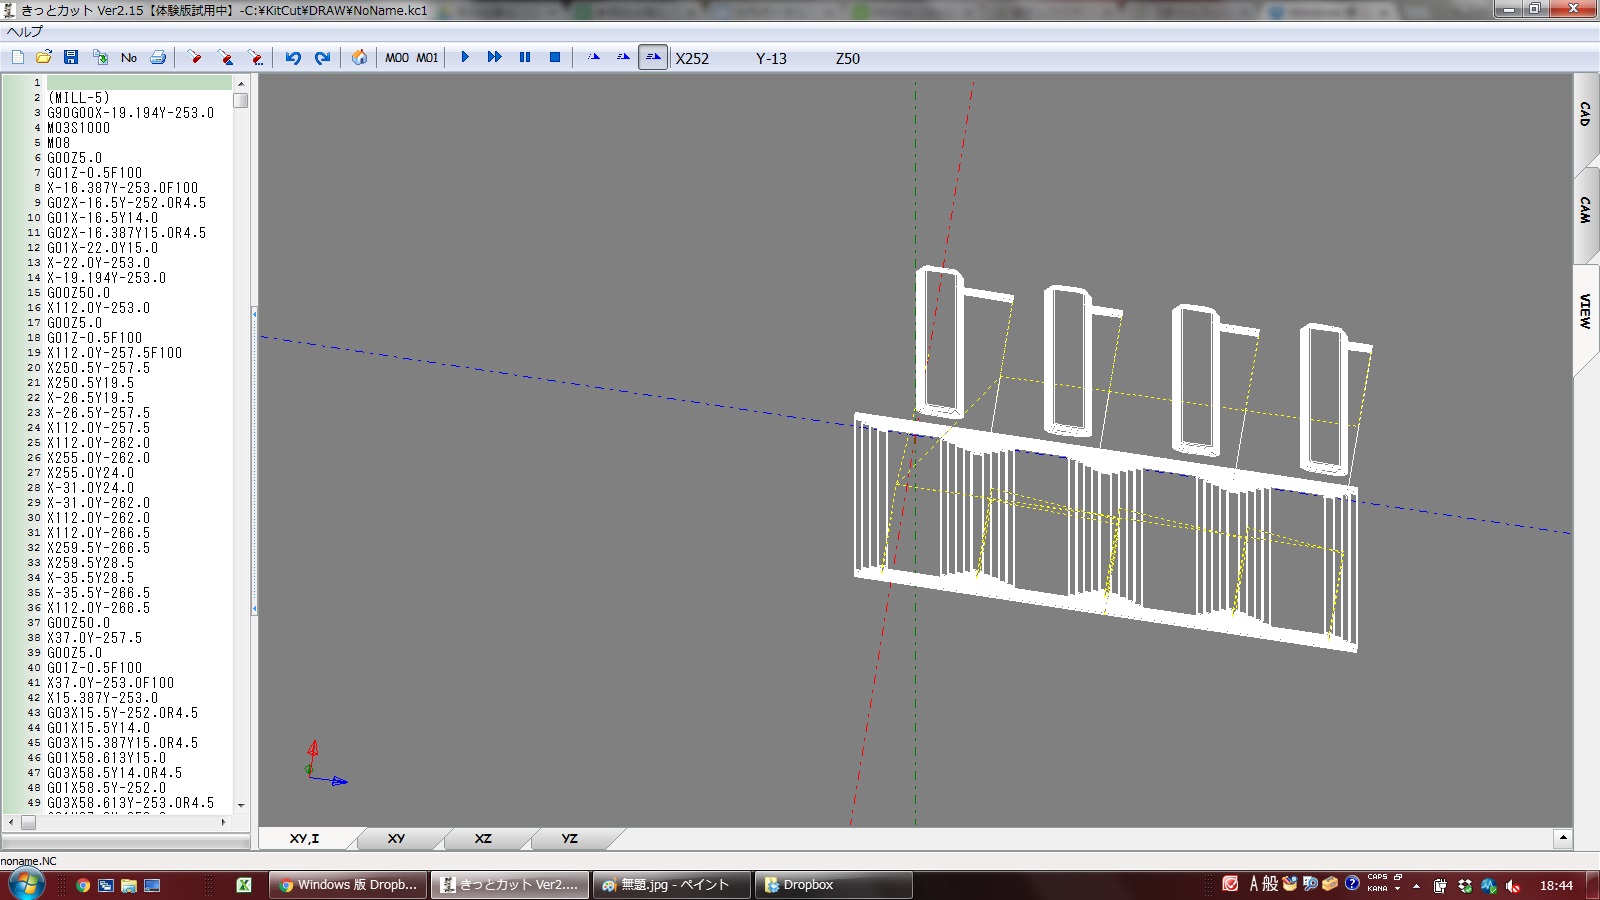Viewport: 1600px width, 900px height.
Task: Select the first red tool path icon
Action: pos(195,58)
